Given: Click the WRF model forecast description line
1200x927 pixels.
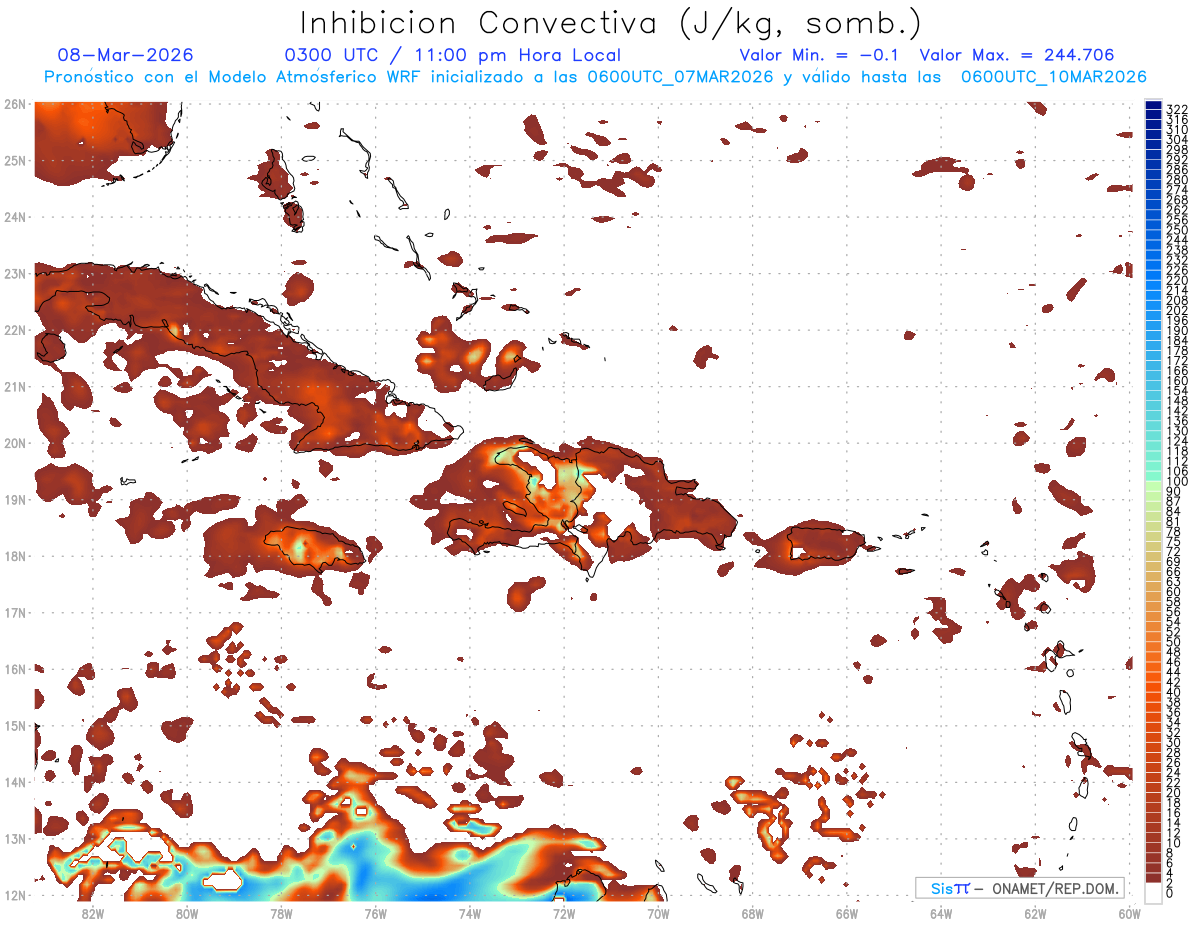Looking at the screenshot, I should [x=594, y=77].
